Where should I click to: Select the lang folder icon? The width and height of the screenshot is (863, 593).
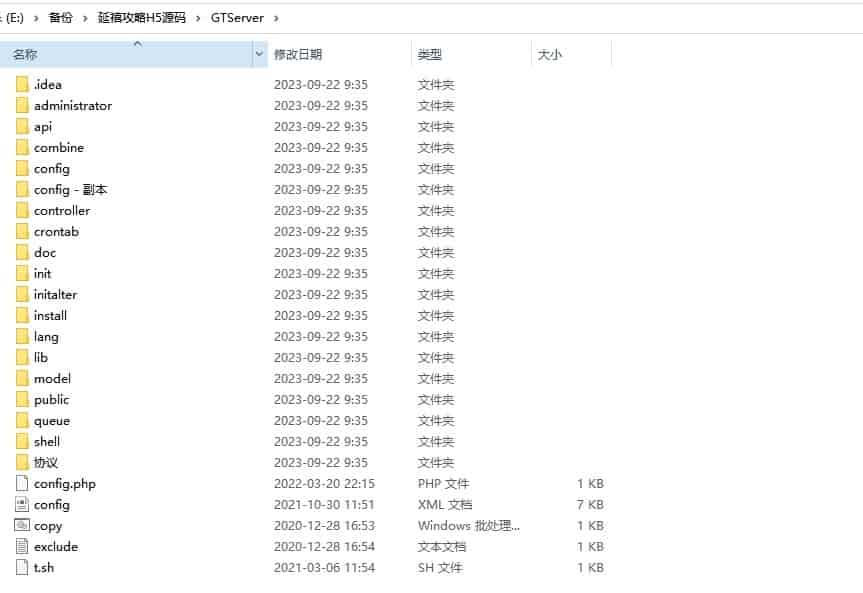pos(22,336)
